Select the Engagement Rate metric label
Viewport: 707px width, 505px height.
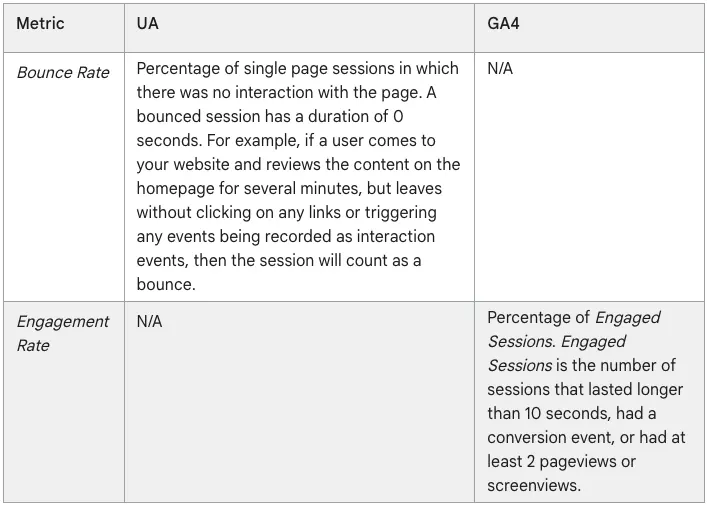coord(63,334)
